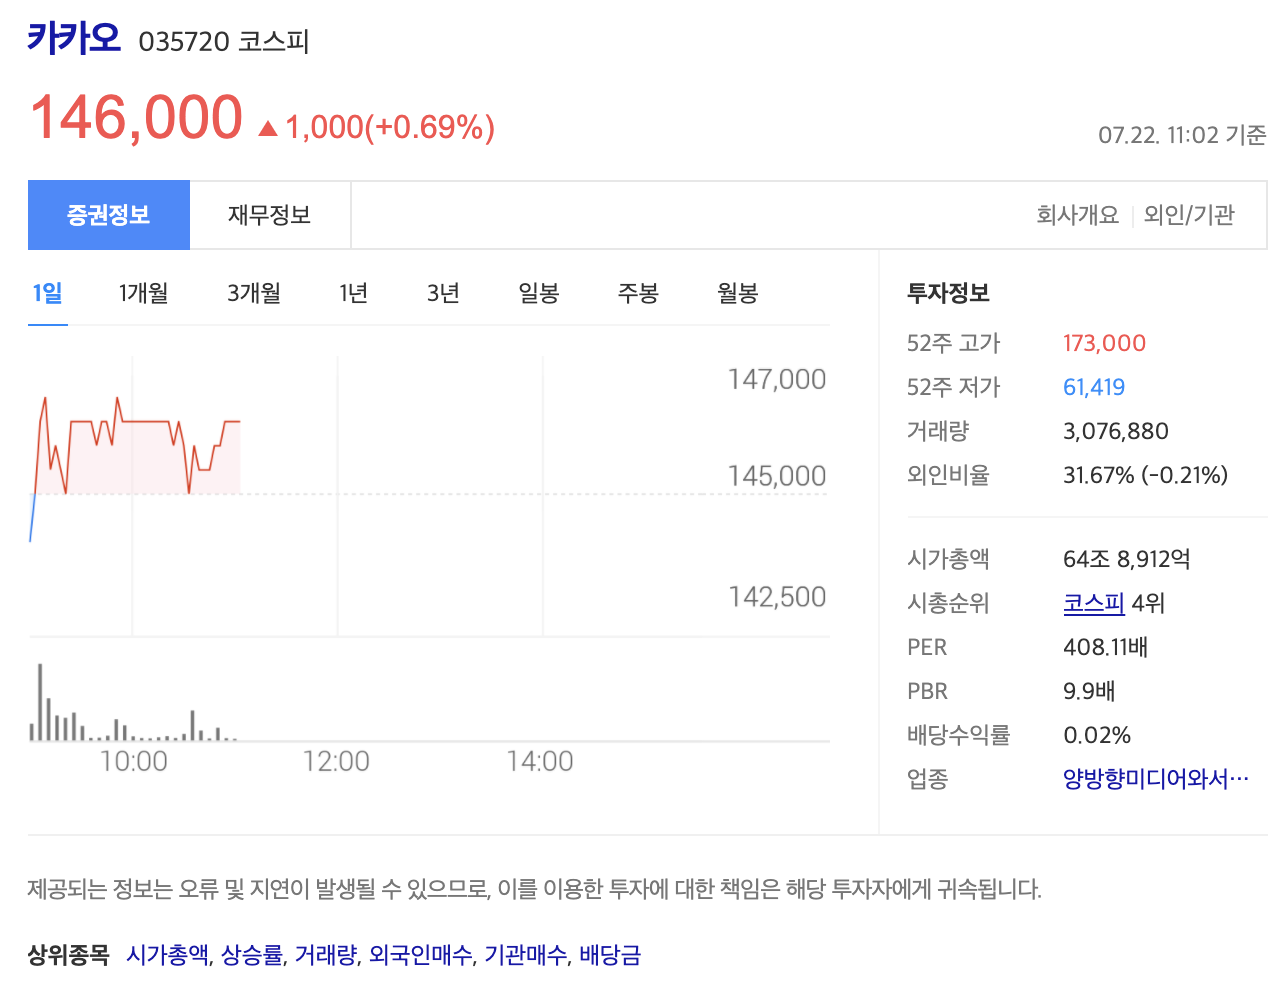Open the 외국인매수 top stocks link

421,955
